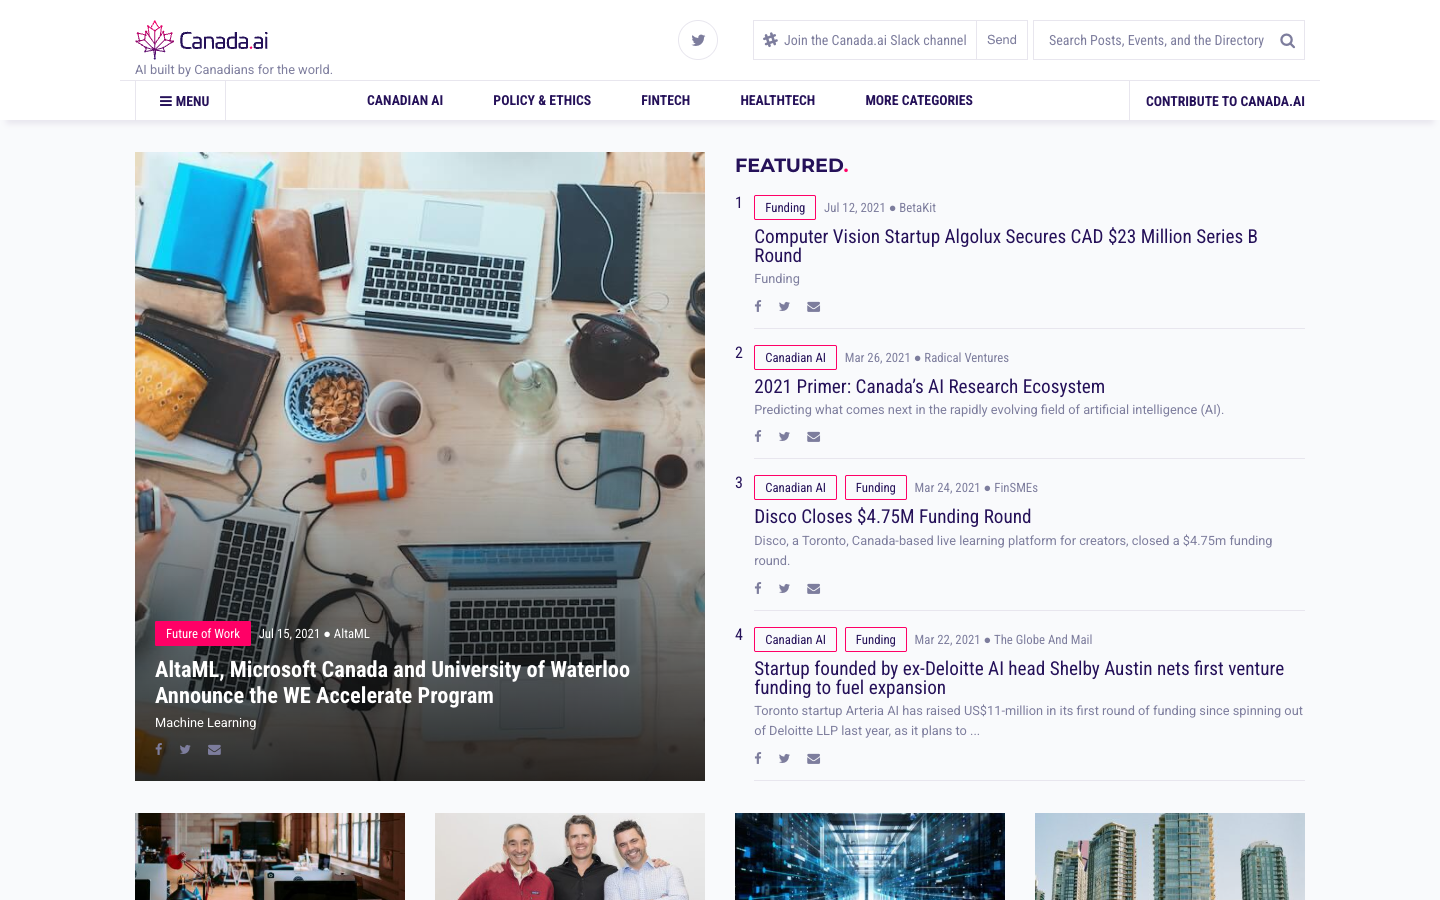Click the Slack icon beside Join channel
The height and width of the screenshot is (900, 1440).
tap(770, 40)
